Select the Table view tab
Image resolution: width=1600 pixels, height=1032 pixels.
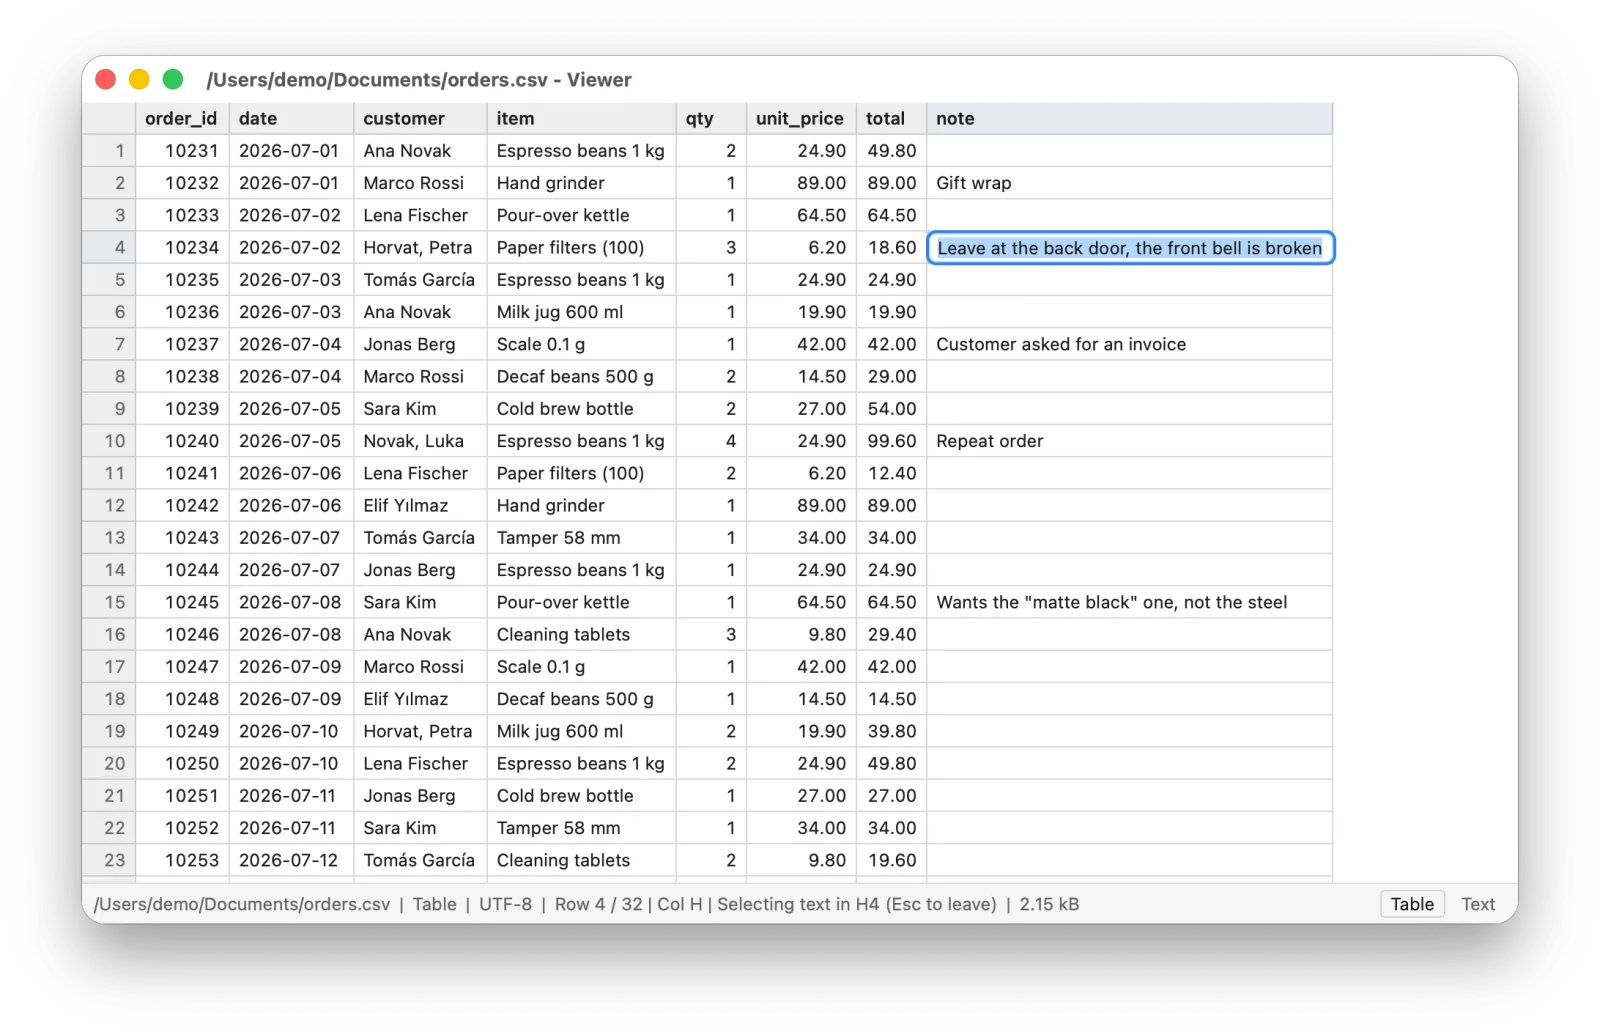tap(1412, 904)
